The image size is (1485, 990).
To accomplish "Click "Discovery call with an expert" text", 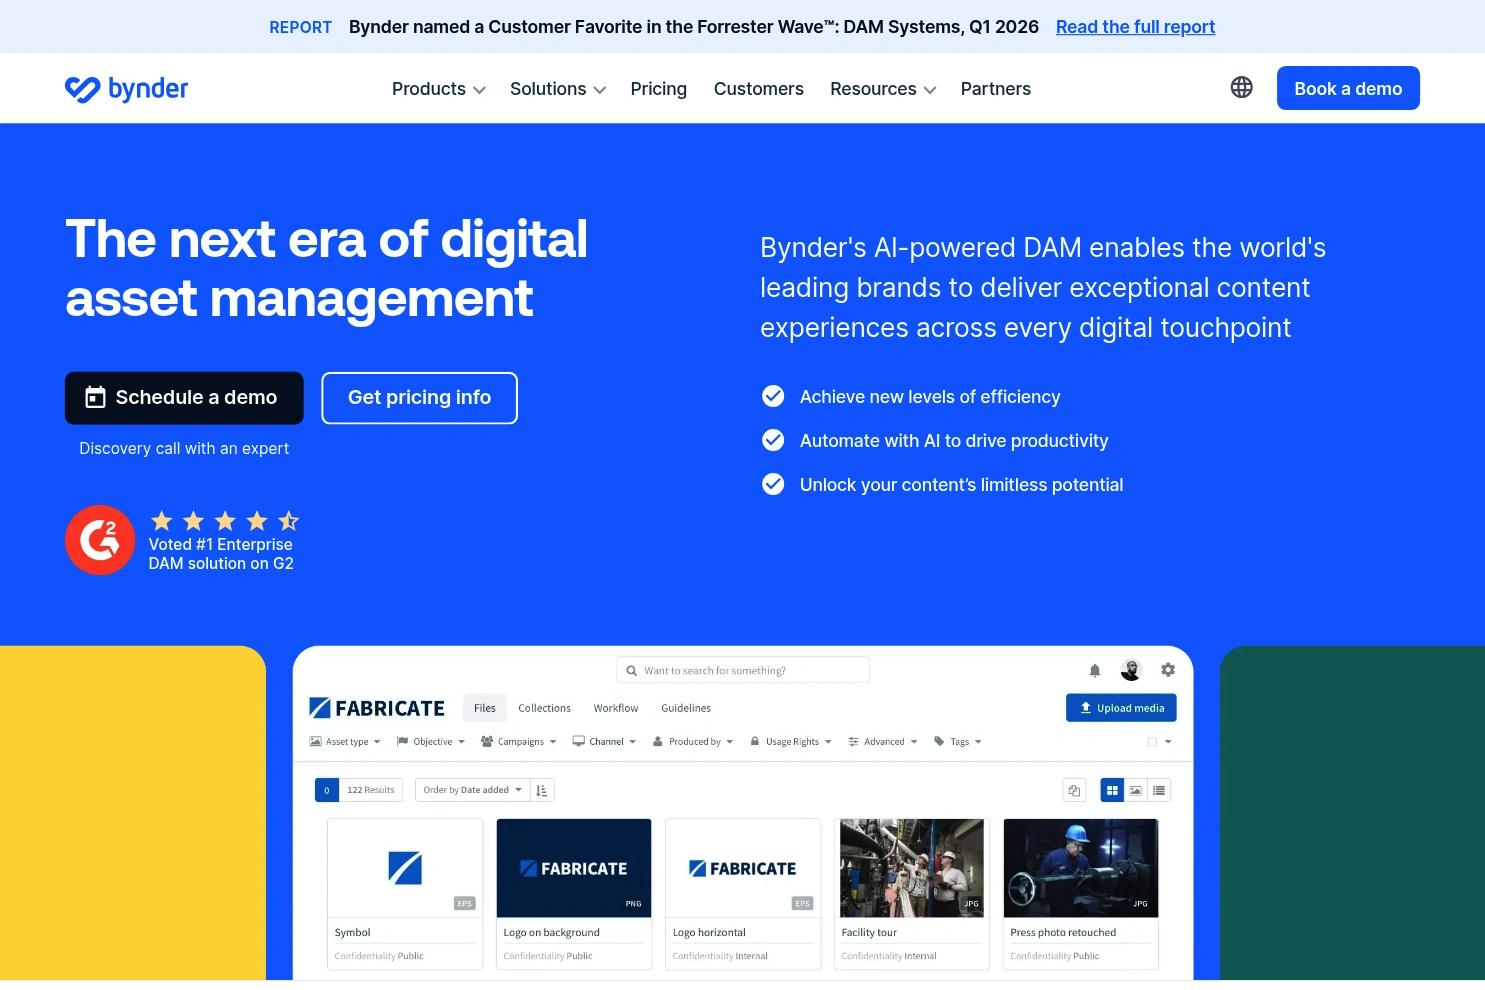I will pos(184,449).
